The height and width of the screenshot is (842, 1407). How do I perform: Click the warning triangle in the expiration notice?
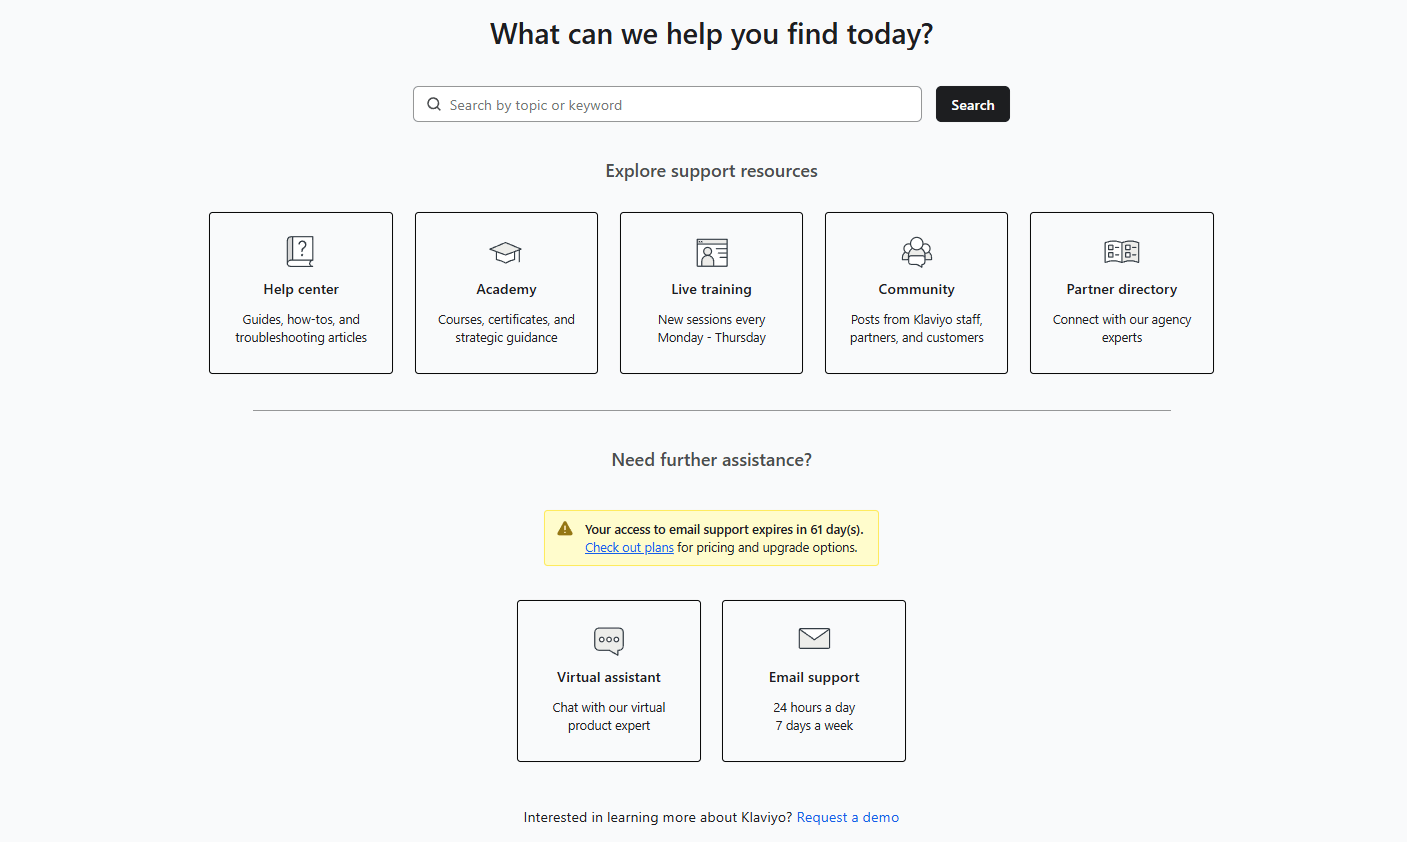[564, 528]
